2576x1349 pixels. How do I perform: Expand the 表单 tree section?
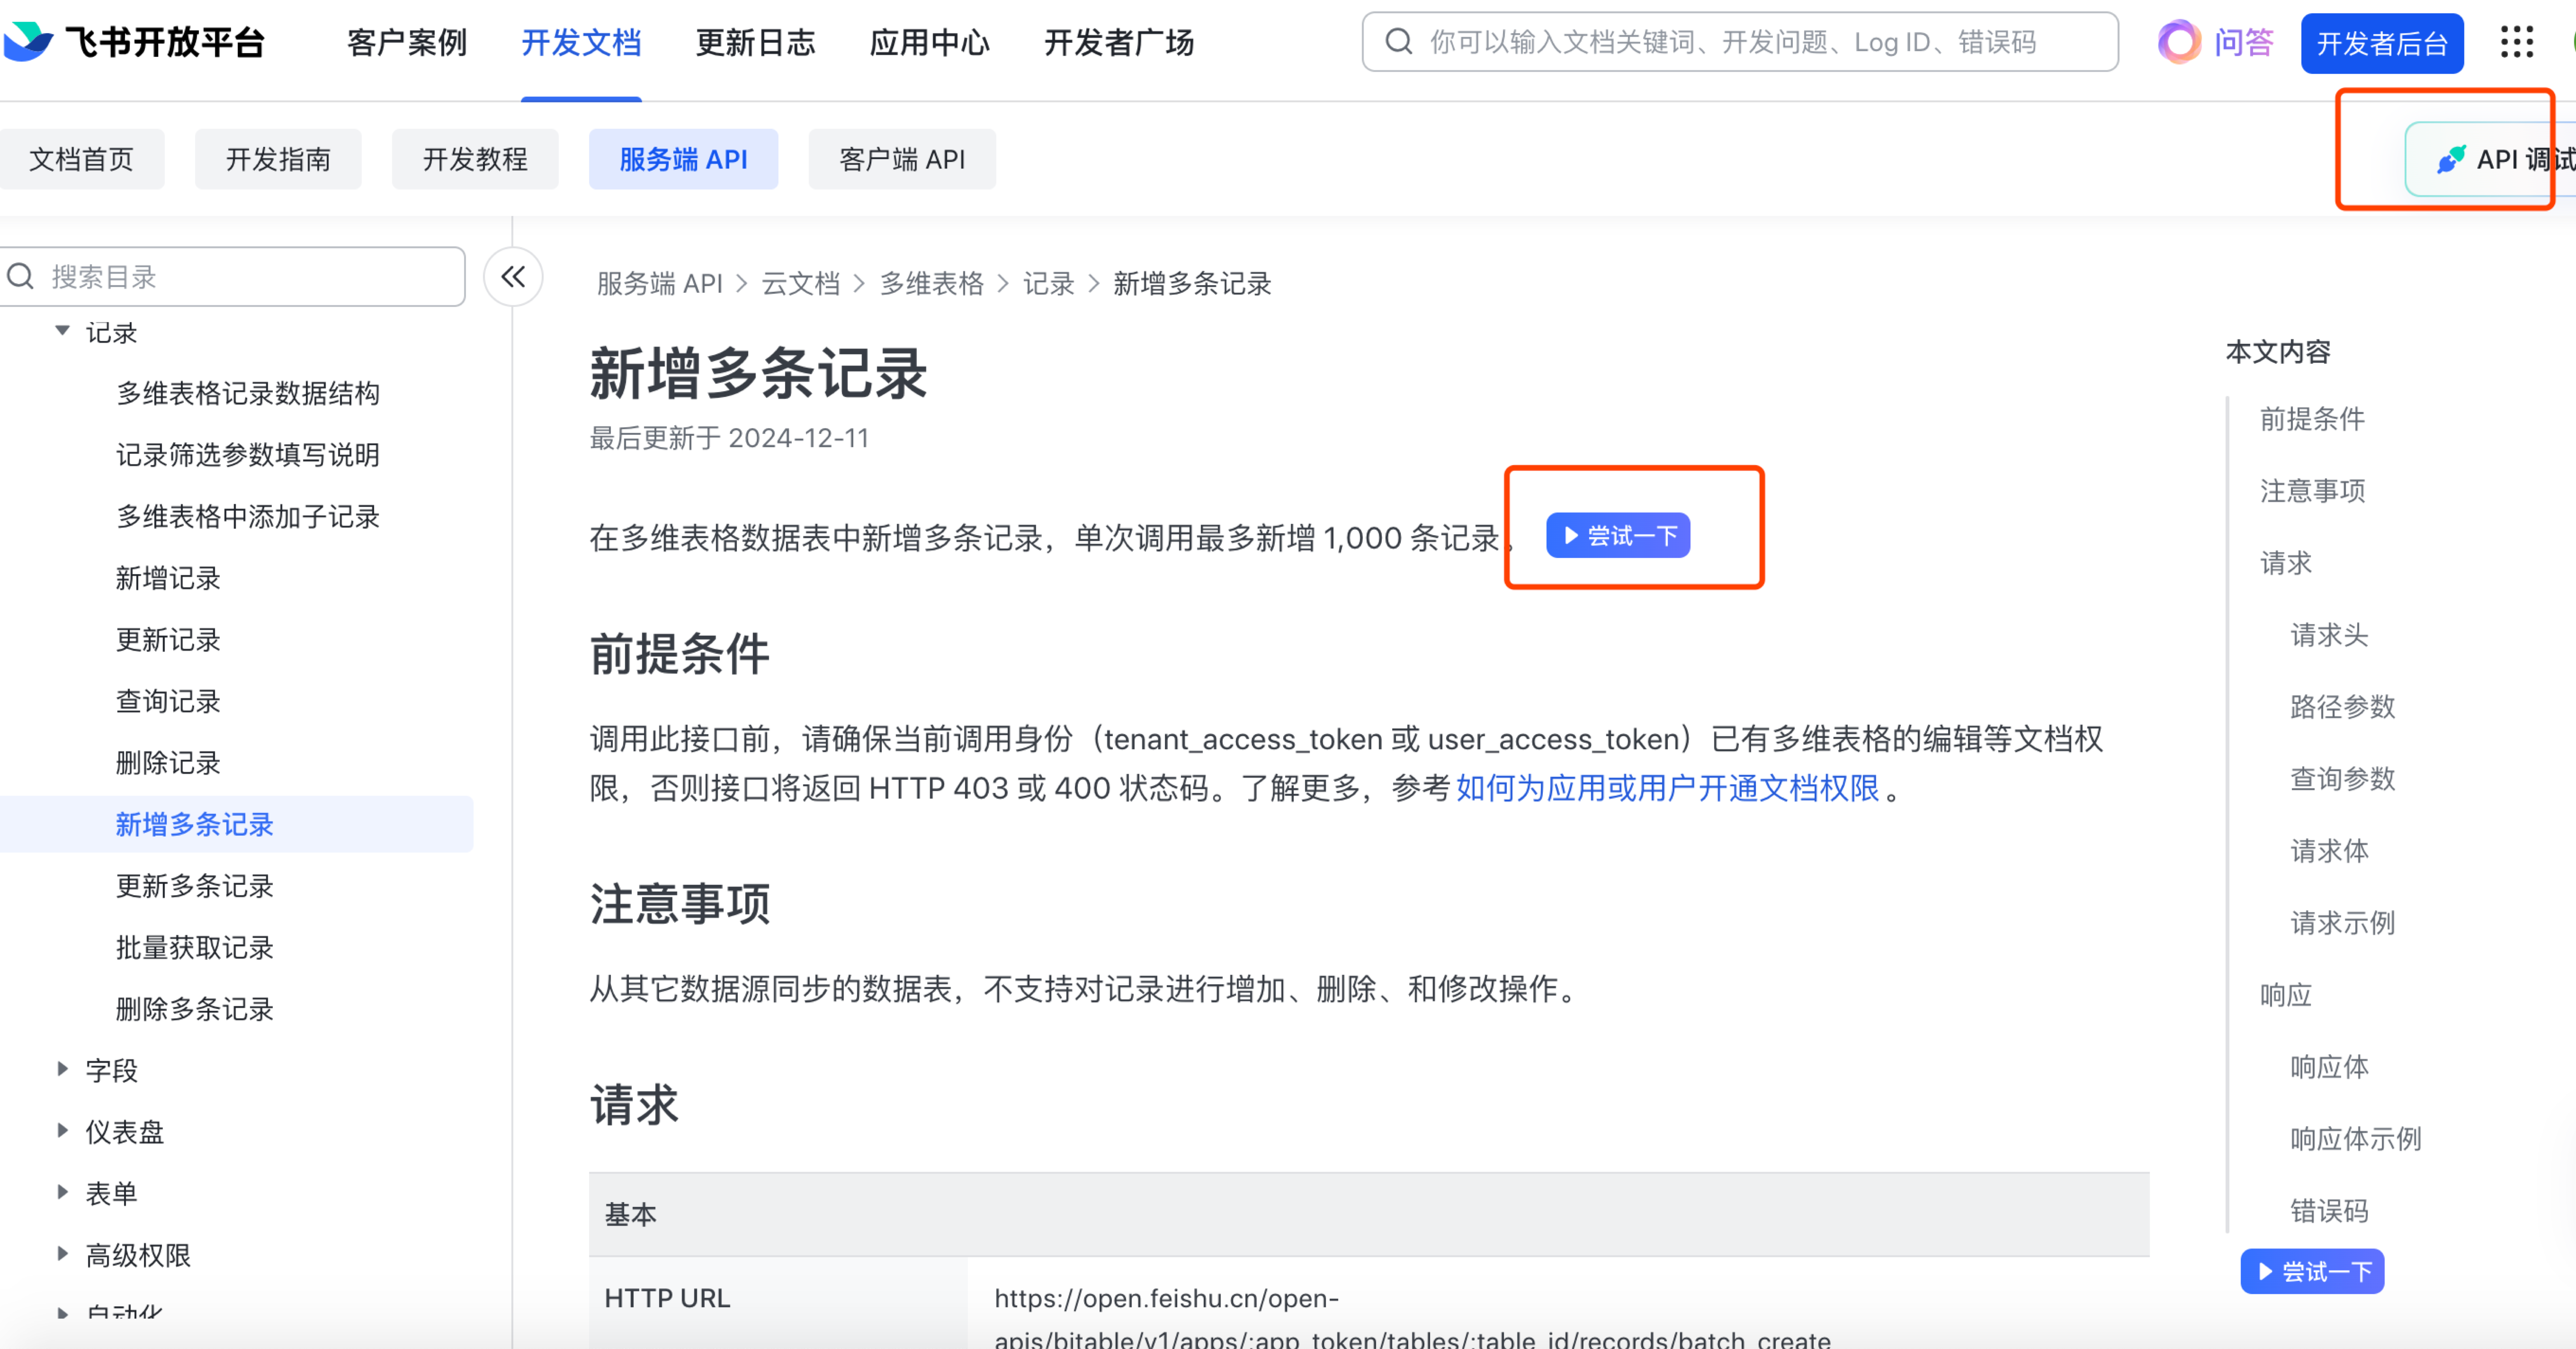tap(62, 1192)
